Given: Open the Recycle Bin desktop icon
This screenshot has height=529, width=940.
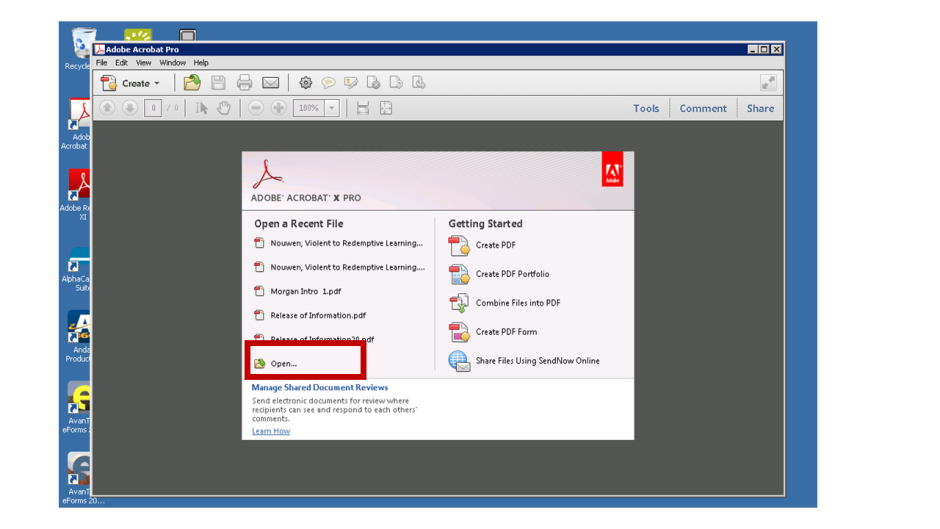Looking at the screenshot, I should click(x=80, y=48).
